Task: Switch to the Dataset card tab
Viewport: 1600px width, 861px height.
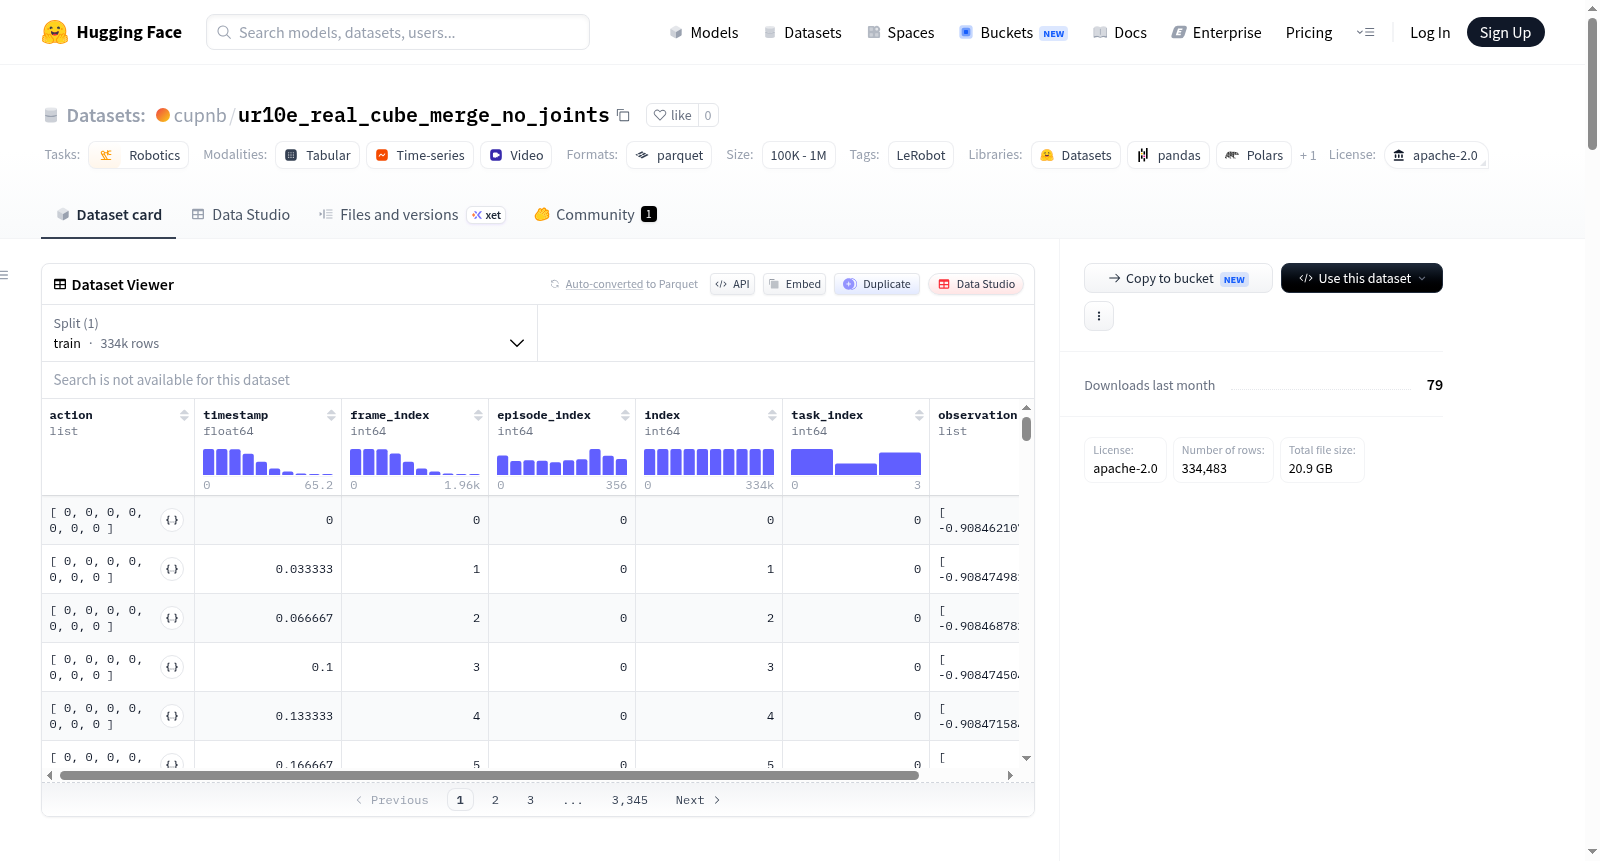Action: coord(108,214)
